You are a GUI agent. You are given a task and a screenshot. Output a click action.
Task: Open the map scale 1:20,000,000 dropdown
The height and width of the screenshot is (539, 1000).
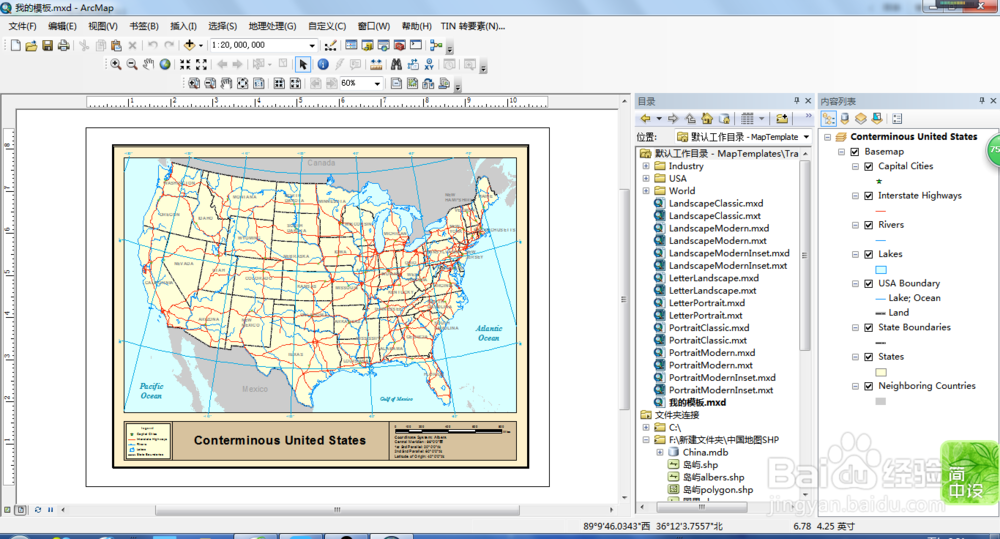point(312,45)
